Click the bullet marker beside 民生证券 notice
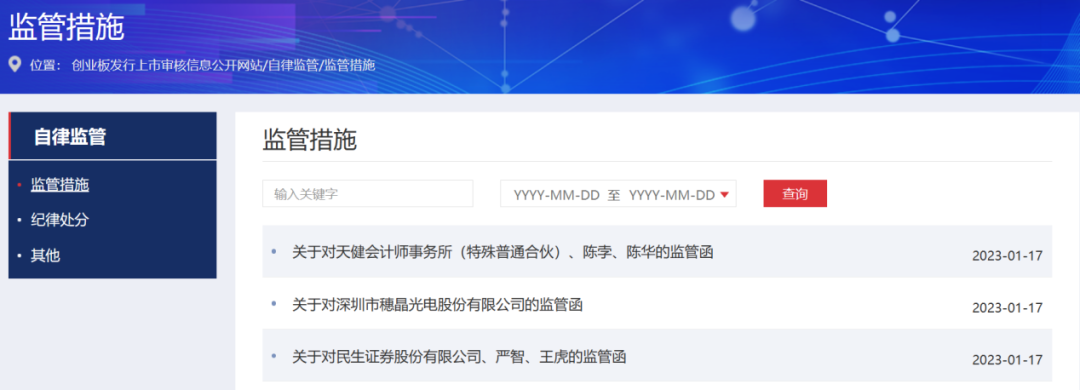 pyautogui.click(x=274, y=356)
